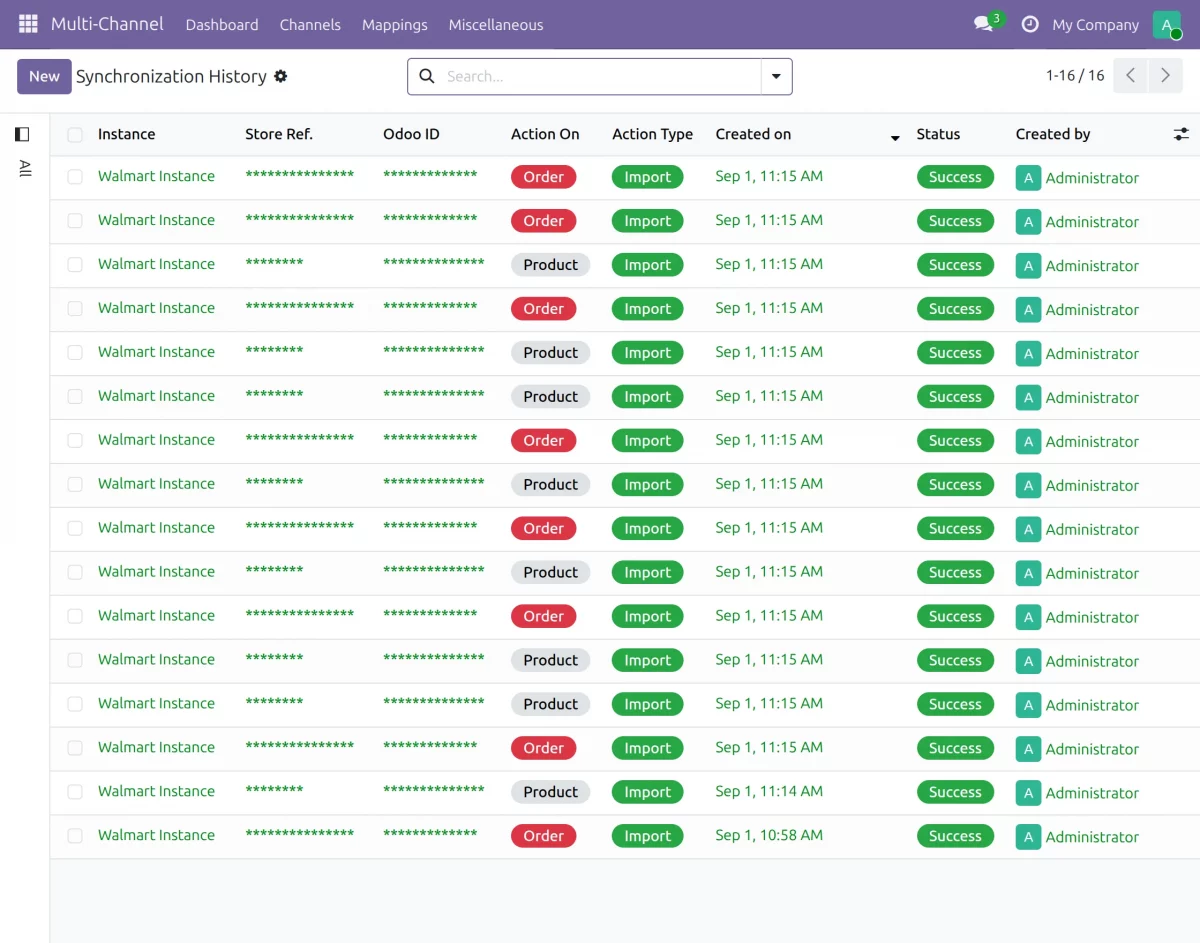1200x943 pixels.
Task: Open the Multi-Channel app title
Action: point(107,24)
